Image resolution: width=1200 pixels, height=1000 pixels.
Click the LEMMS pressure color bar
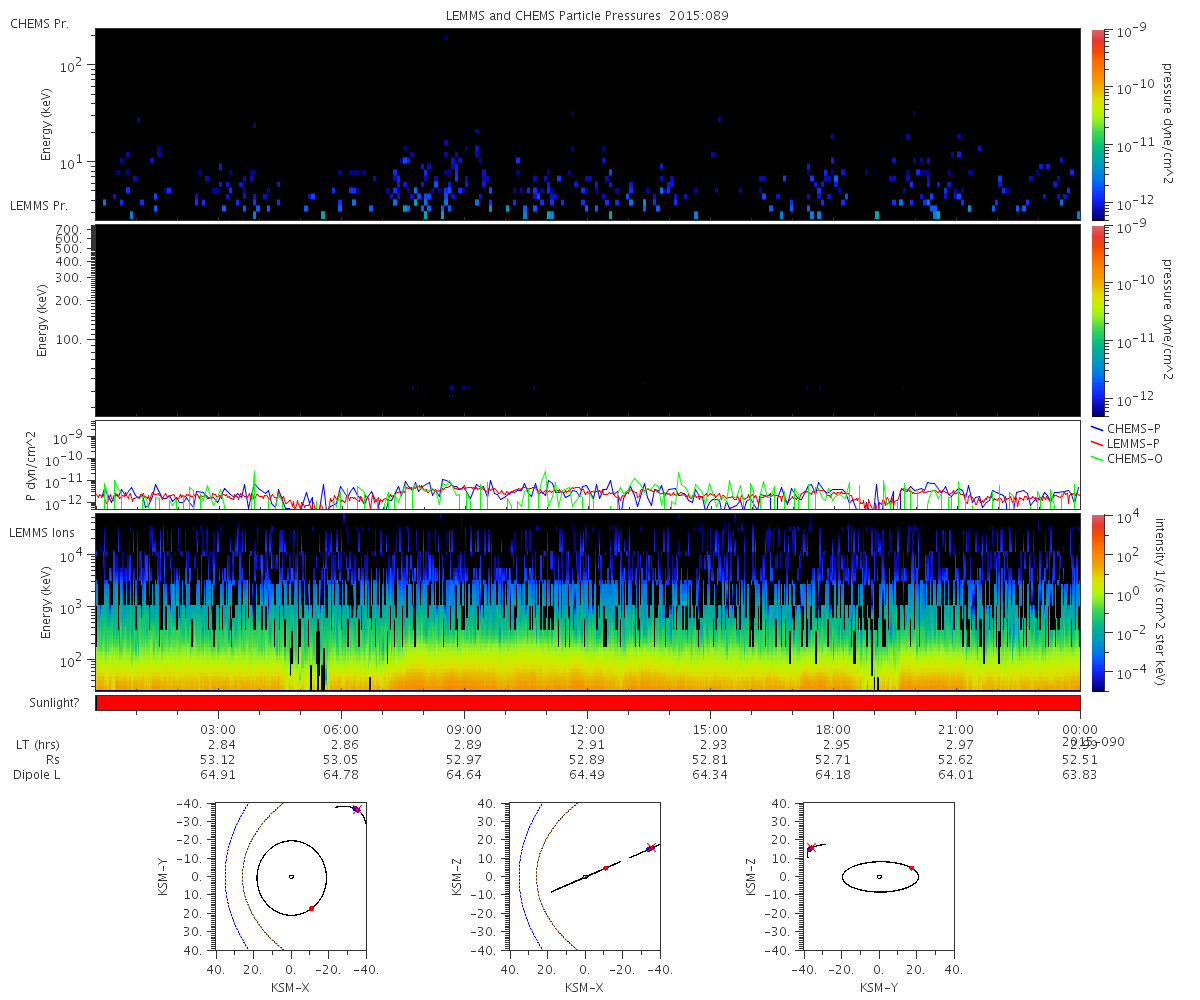(x=1097, y=320)
